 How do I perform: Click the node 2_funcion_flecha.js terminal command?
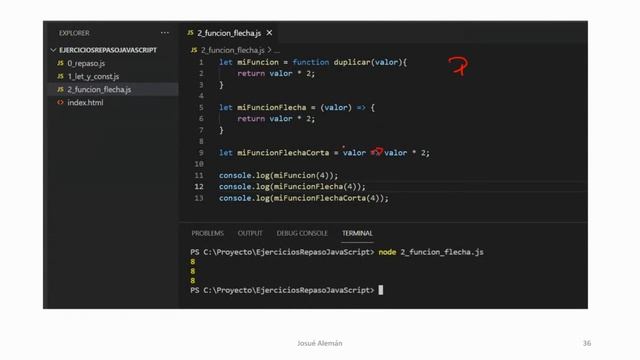pyautogui.click(x=431, y=252)
